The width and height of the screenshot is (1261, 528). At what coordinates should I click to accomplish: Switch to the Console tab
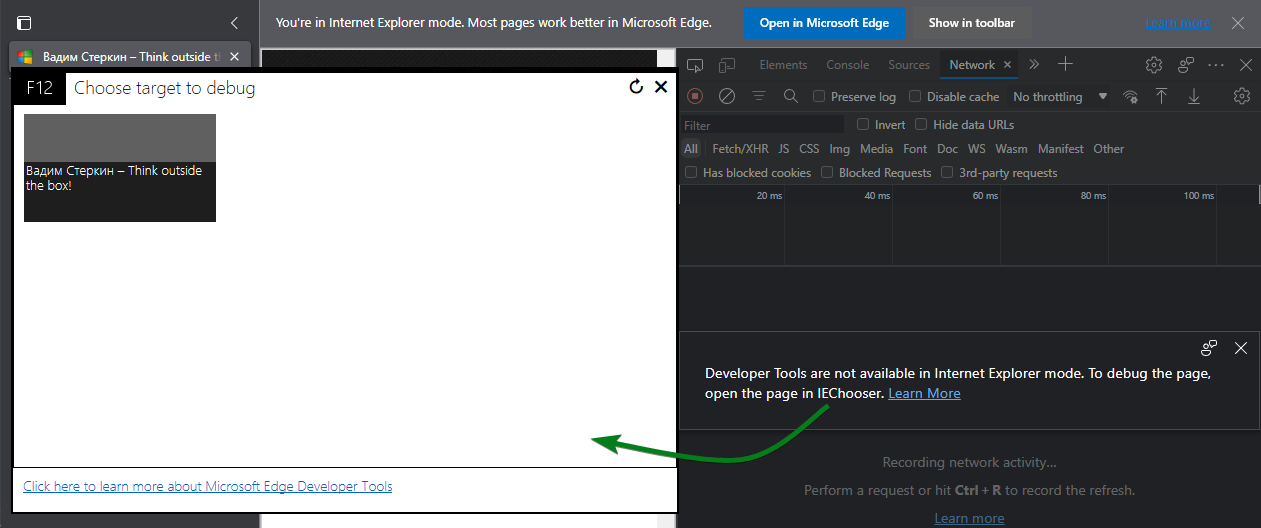point(847,65)
